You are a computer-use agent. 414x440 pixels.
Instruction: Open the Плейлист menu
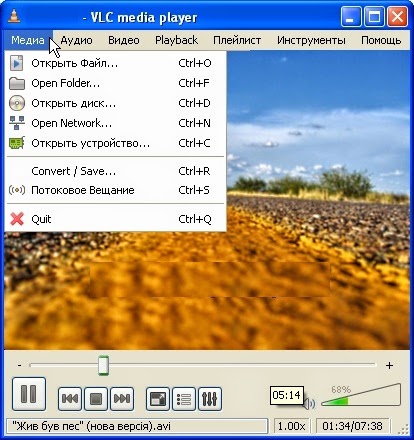[237, 40]
